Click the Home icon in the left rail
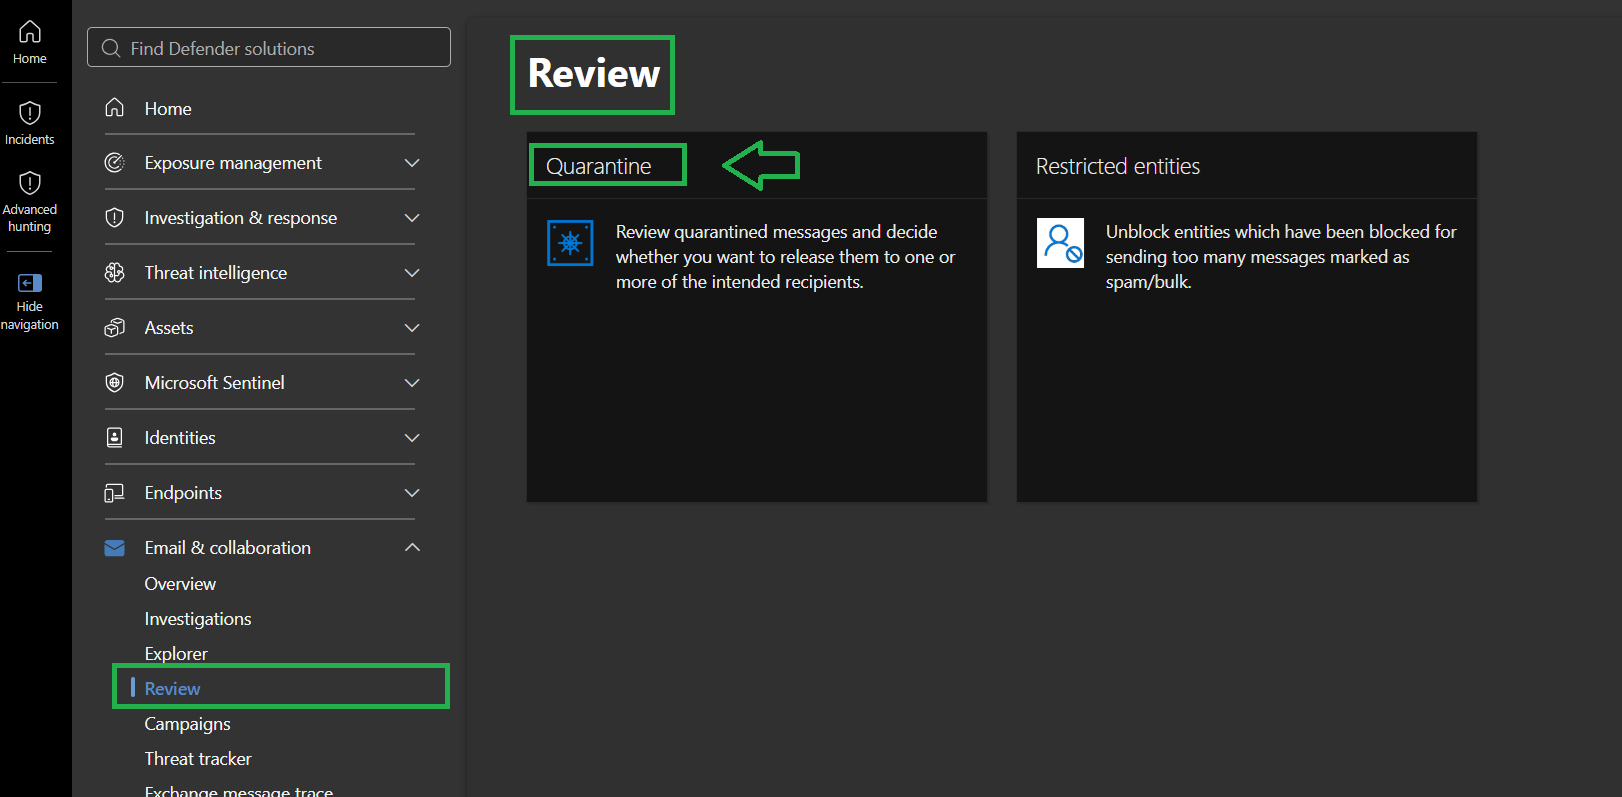1622x797 pixels. pyautogui.click(x=30, y=32)
